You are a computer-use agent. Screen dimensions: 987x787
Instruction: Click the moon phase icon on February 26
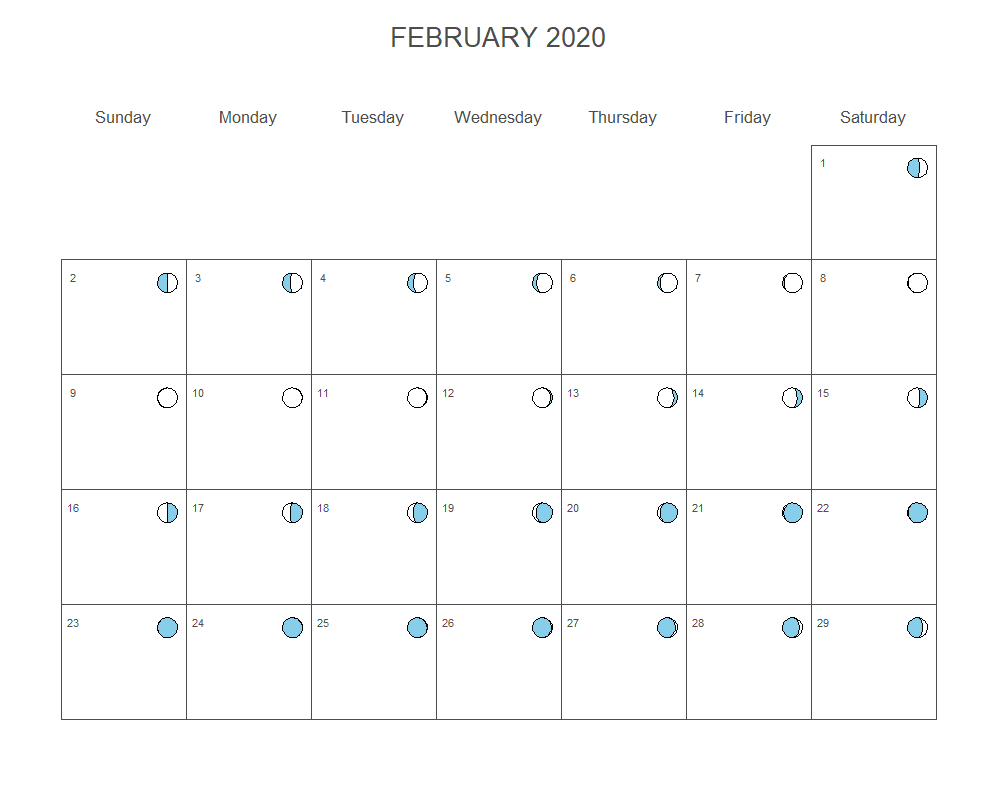(542, 627)
